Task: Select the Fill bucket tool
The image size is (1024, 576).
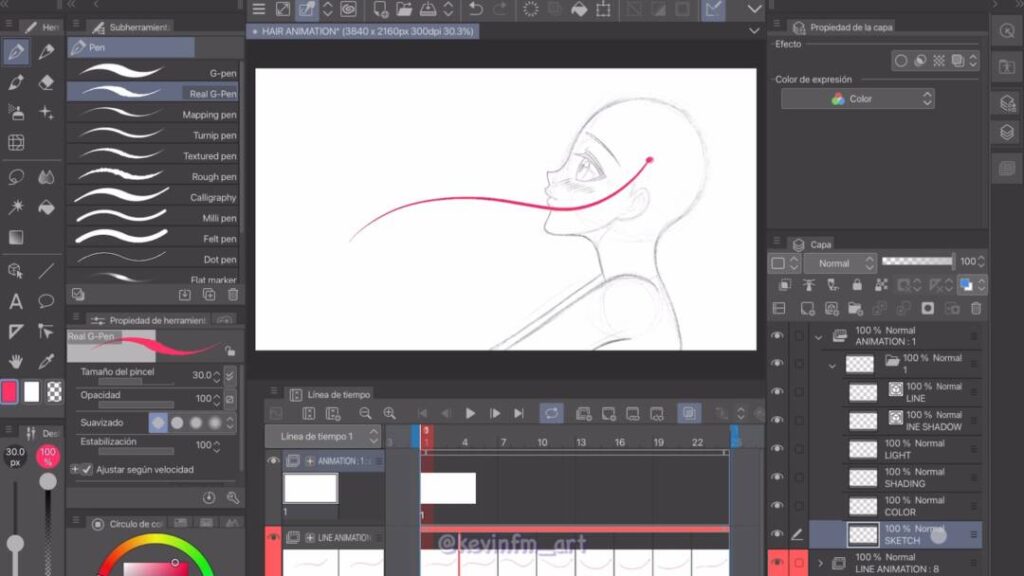Action: [46, 208]
